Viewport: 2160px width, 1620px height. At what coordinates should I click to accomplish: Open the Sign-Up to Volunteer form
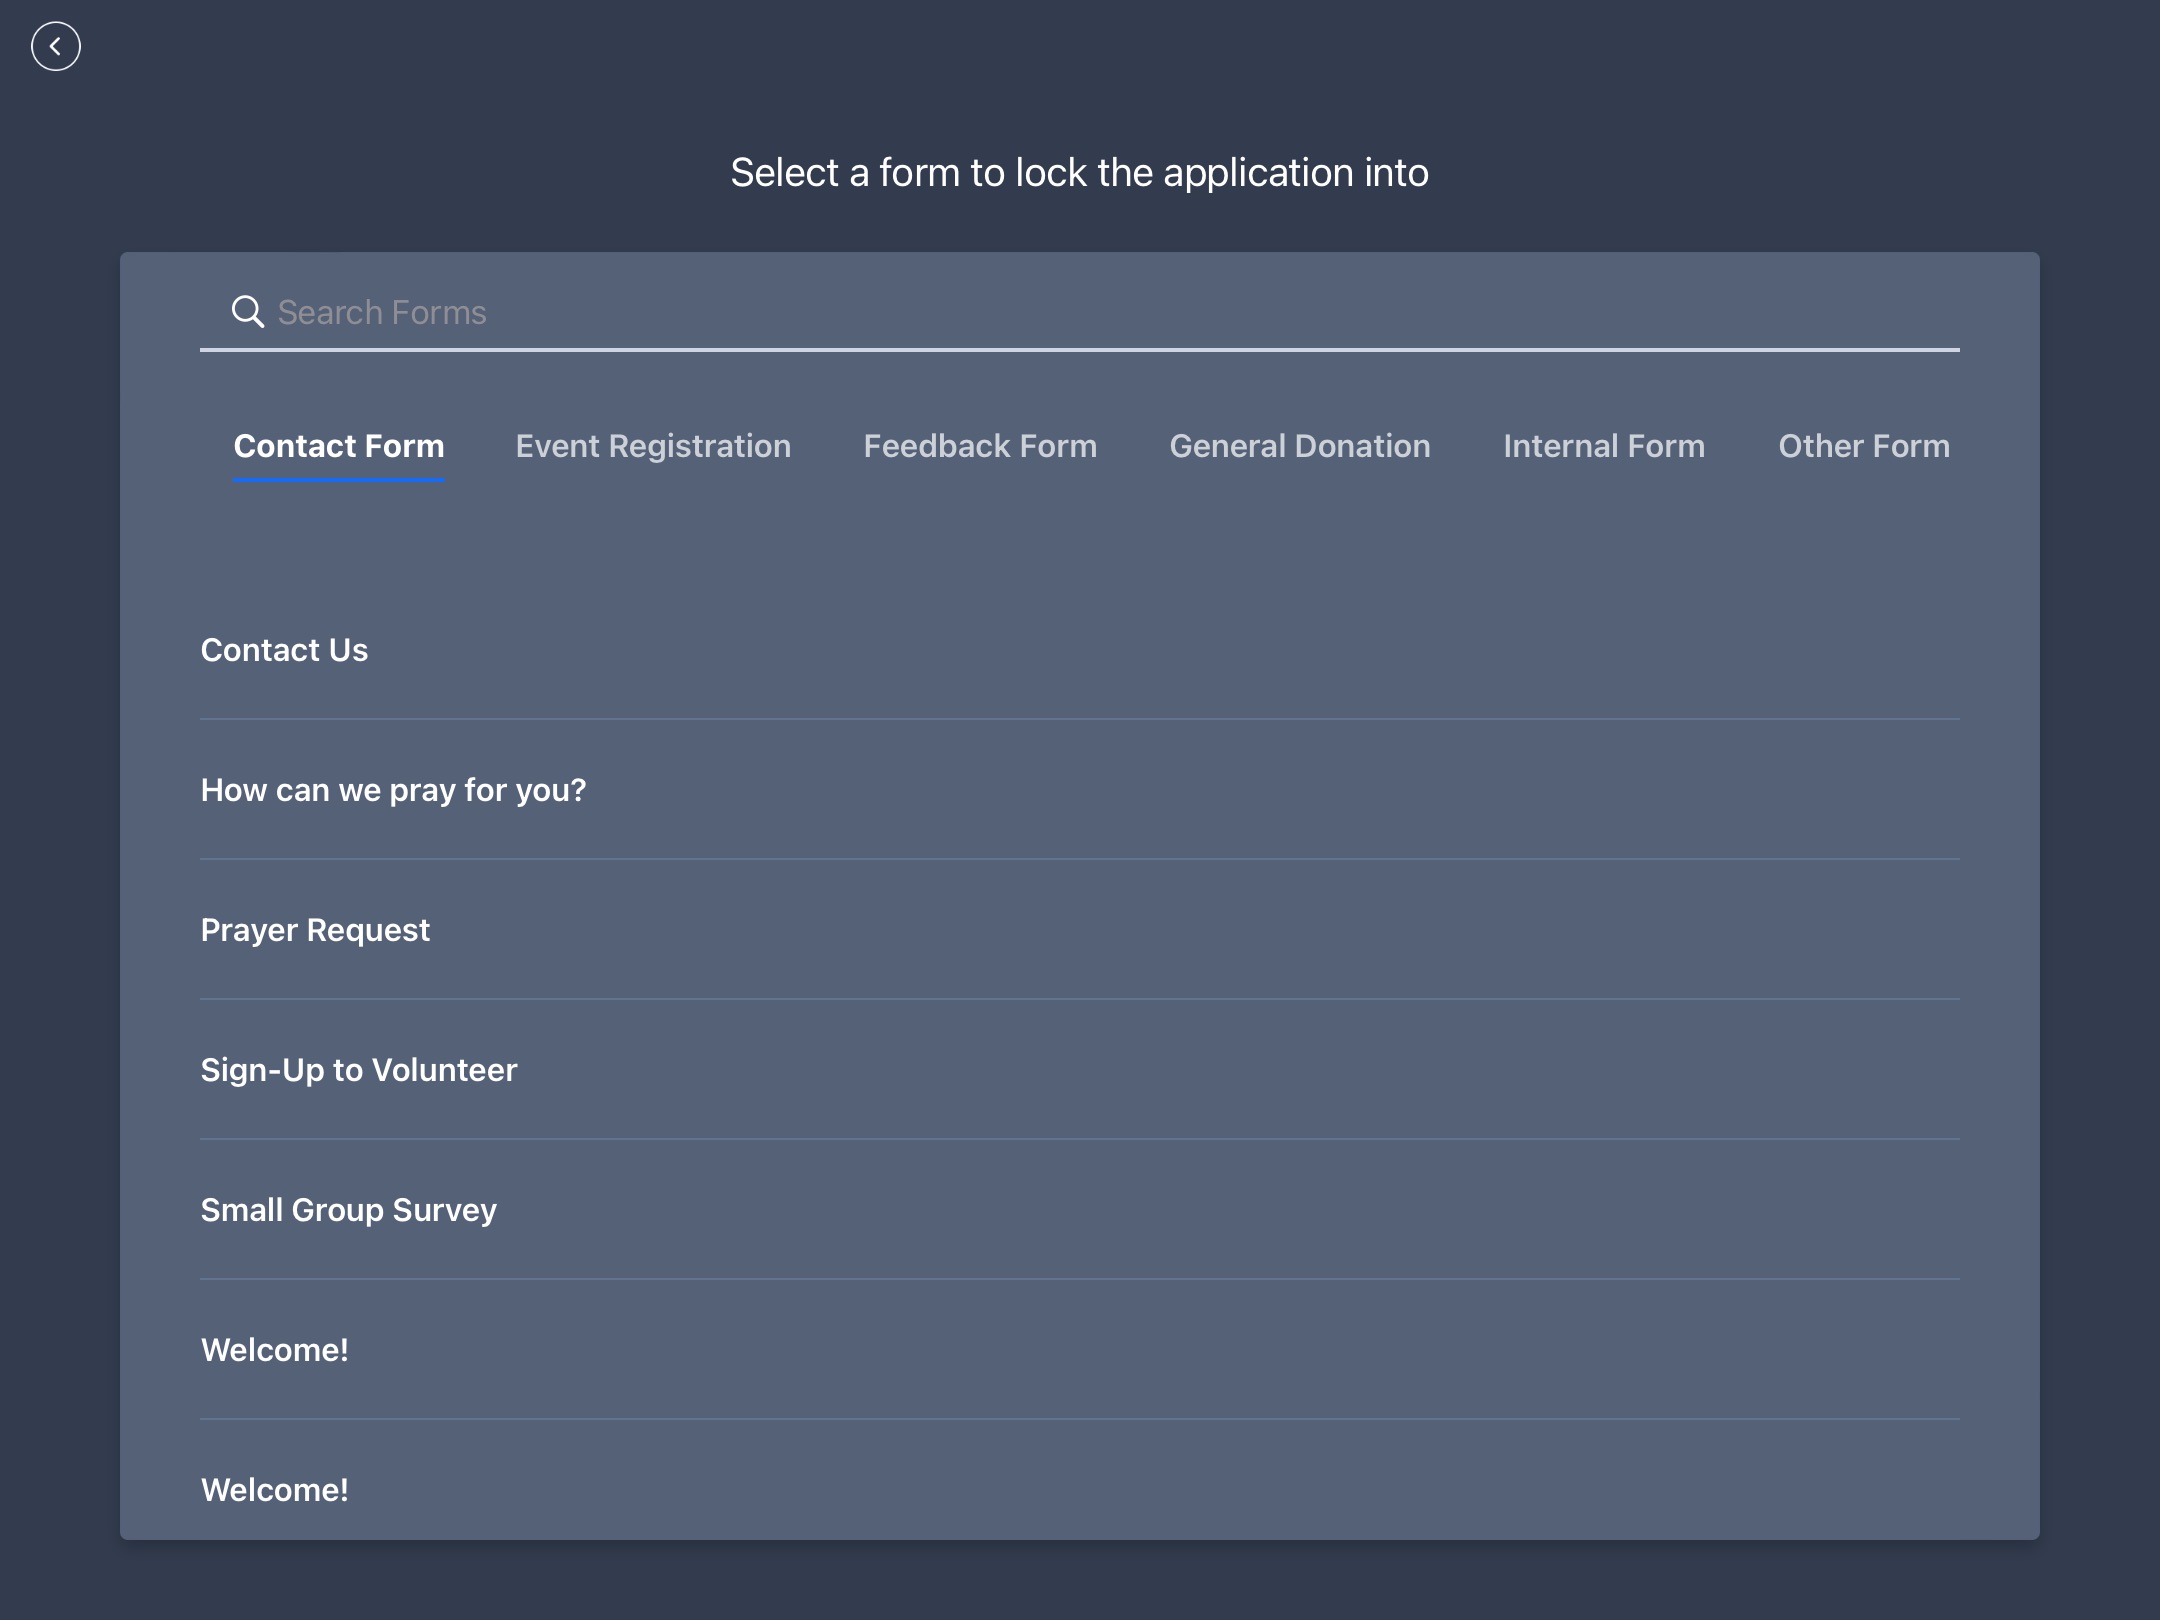coord(359,1070)
